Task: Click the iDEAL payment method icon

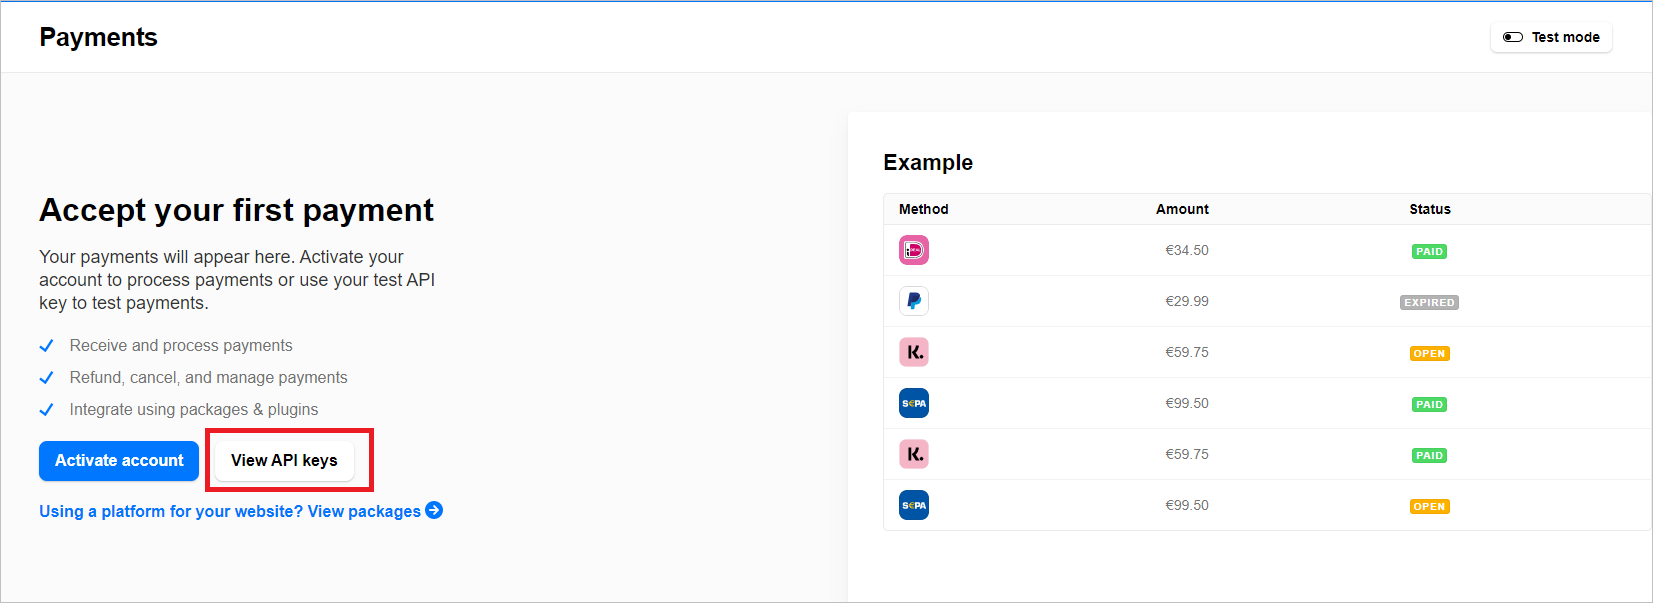Action: (x=914, y=250)
